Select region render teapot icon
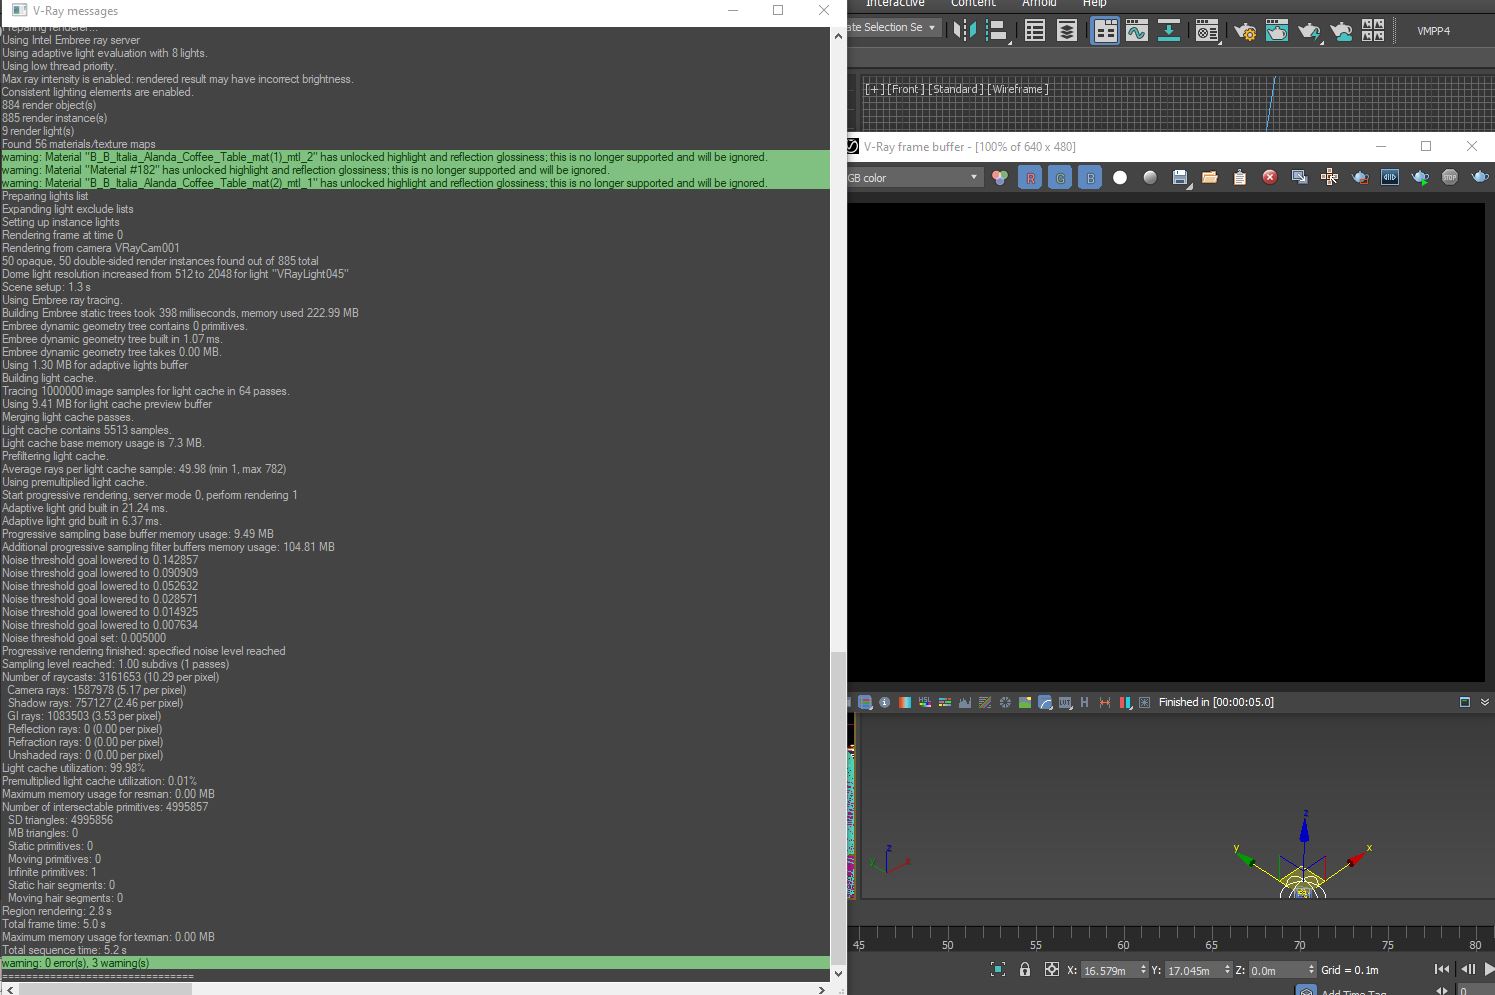The width and height of the screenshot is (1495, 995). [1360, 178]
